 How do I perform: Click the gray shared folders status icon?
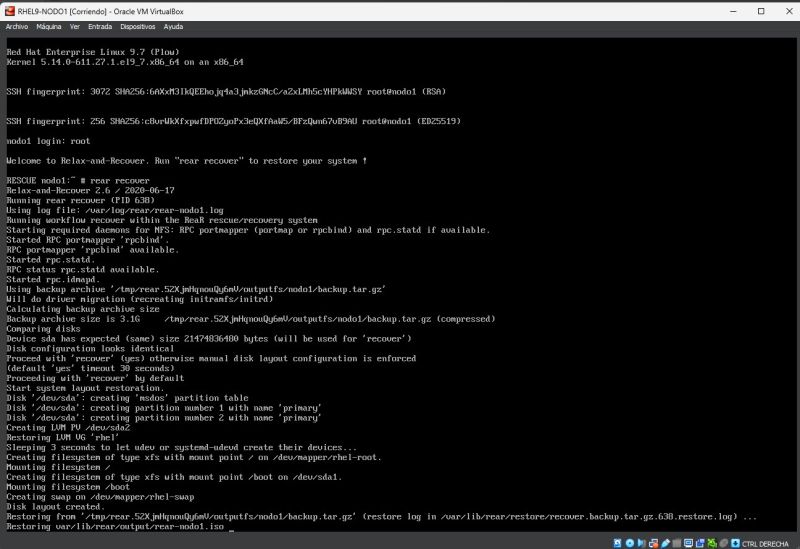677,543
